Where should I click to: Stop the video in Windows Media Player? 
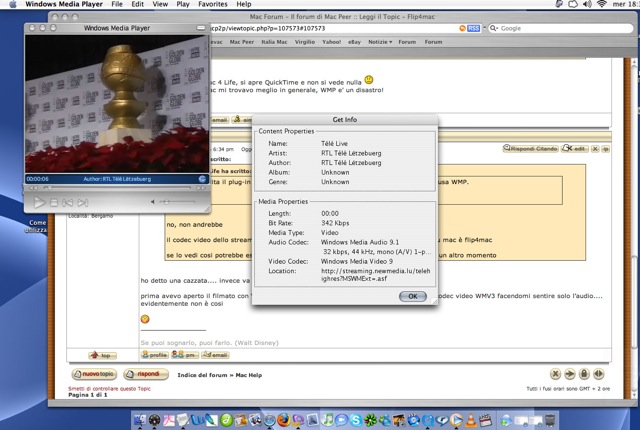(x=53, y=202)
